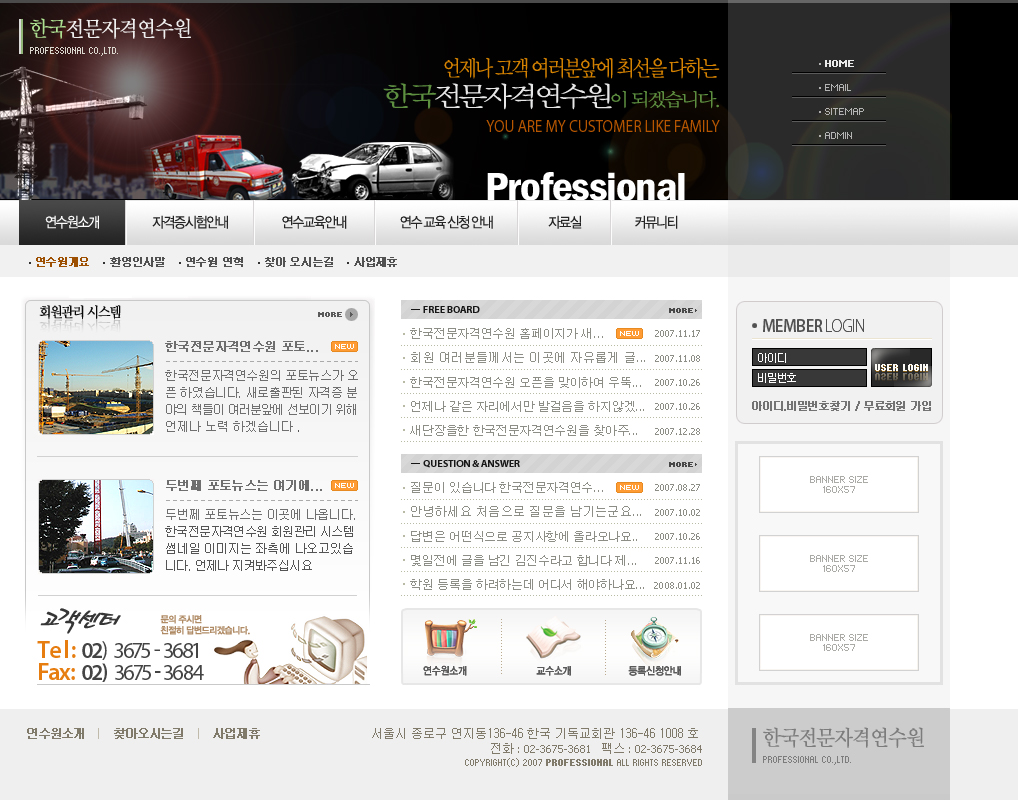Click the 찾아오시는길 footer link
This screenshot has width=1018, height=800.
(x=148, y=733)
